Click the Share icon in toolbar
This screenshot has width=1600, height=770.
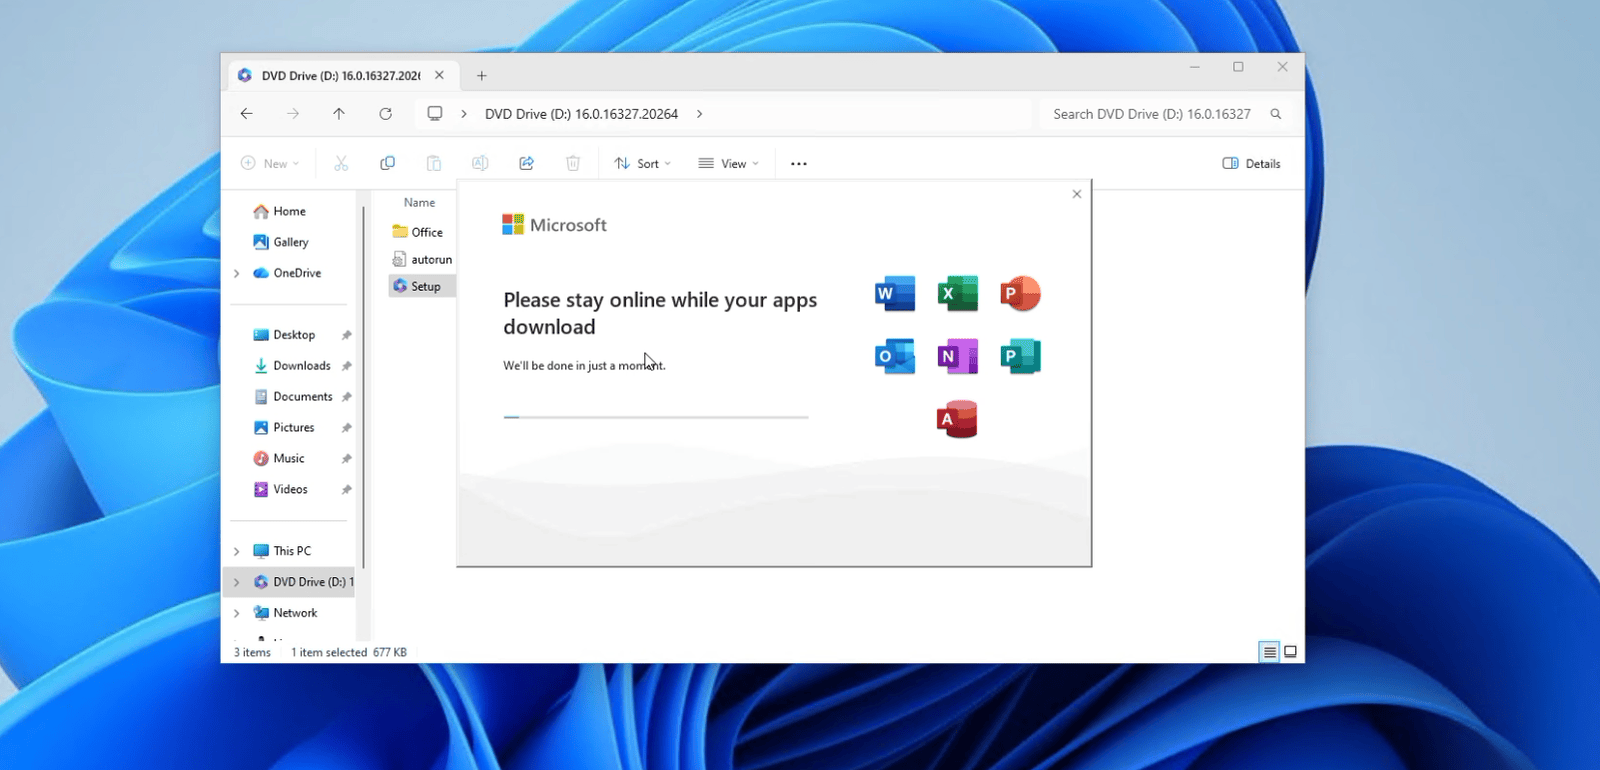[526, 163]
